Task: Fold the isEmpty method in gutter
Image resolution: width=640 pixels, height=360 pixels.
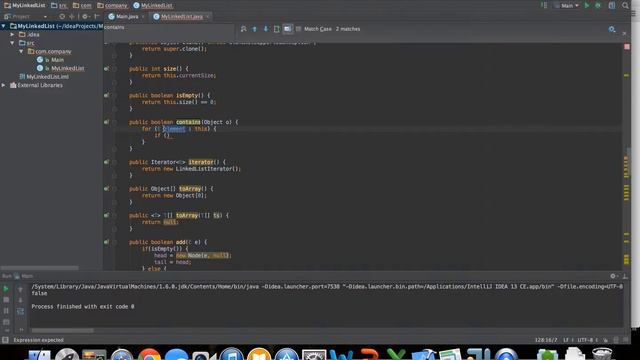Action: tap(114, 96)
